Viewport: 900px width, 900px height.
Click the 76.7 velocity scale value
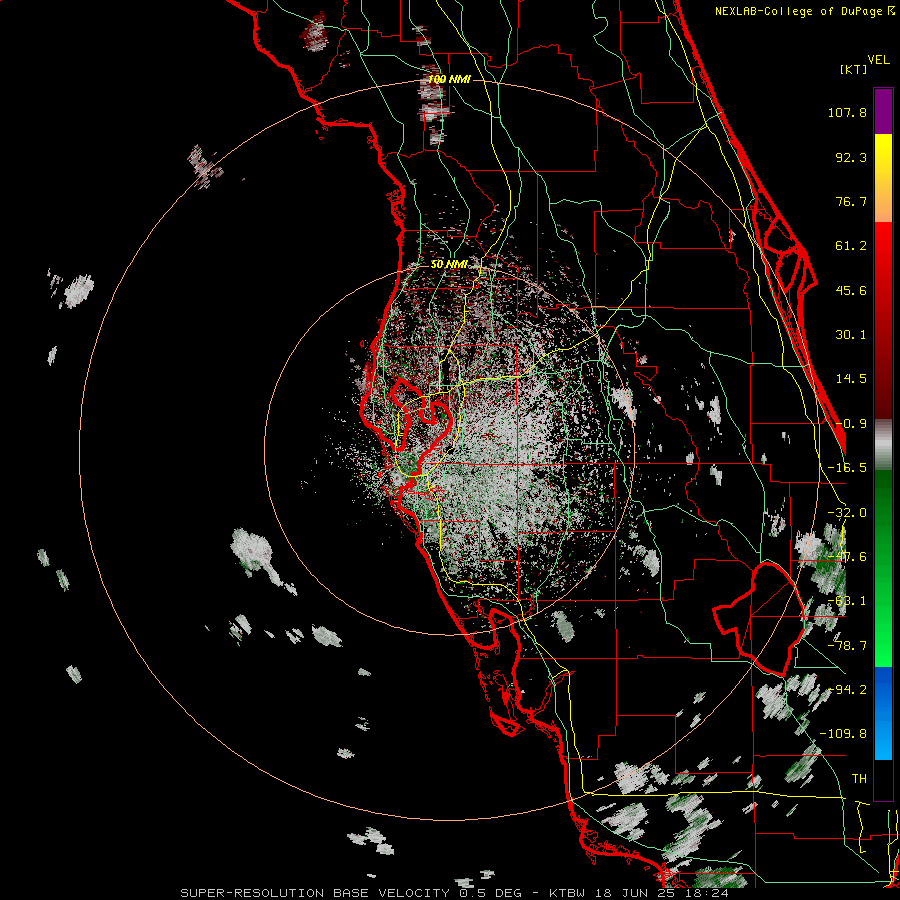tap(851, 201)
